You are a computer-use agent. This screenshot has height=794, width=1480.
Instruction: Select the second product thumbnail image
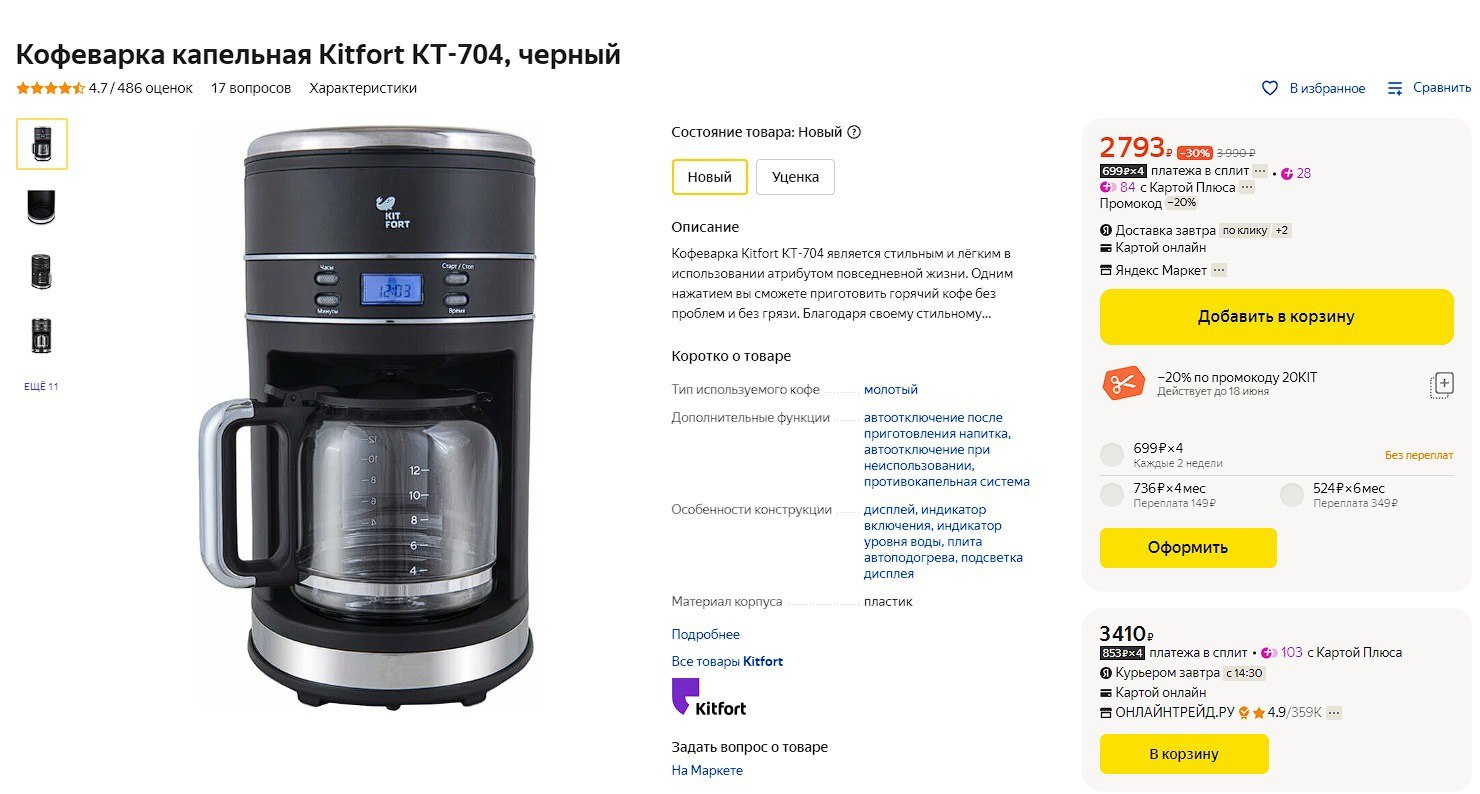(41, 207)
